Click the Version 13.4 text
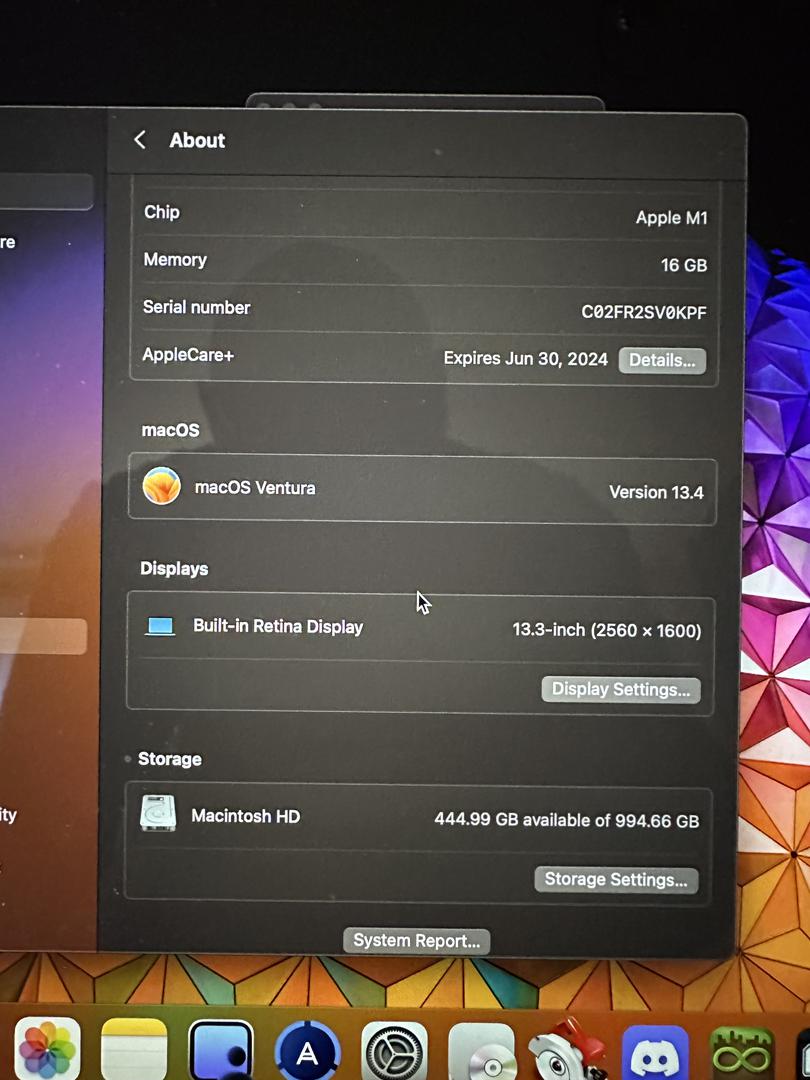This screenshot has width=810, height=1080. [x=656, y=492]
